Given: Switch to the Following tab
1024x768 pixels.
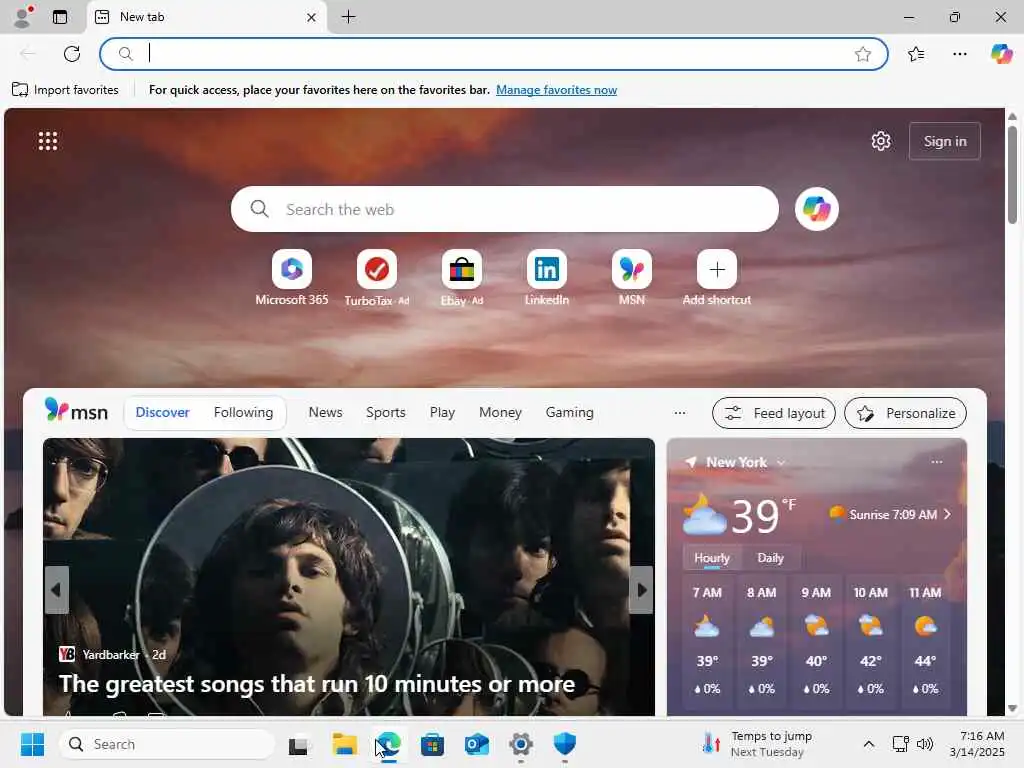Looking at the screenshot, I should (244, 412).
